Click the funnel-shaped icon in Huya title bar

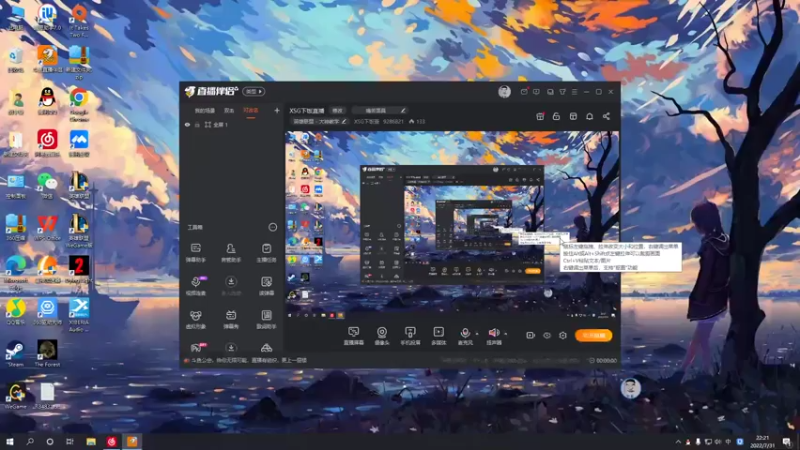[x=562, y=92]
